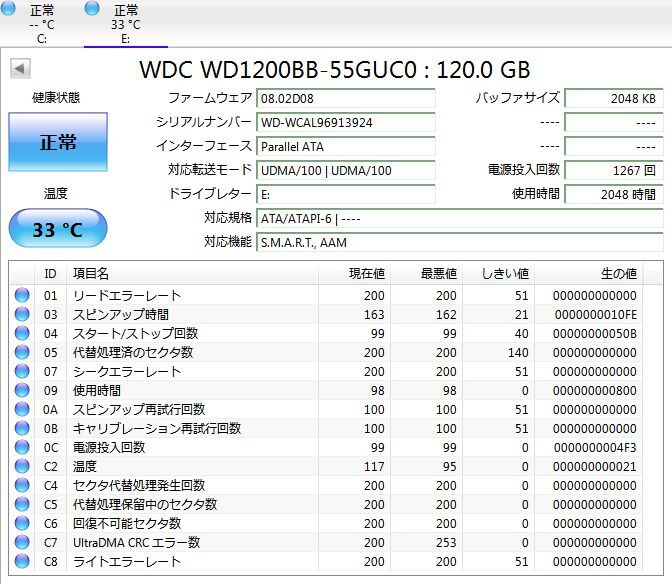Select the C: drive status tab

42,24
